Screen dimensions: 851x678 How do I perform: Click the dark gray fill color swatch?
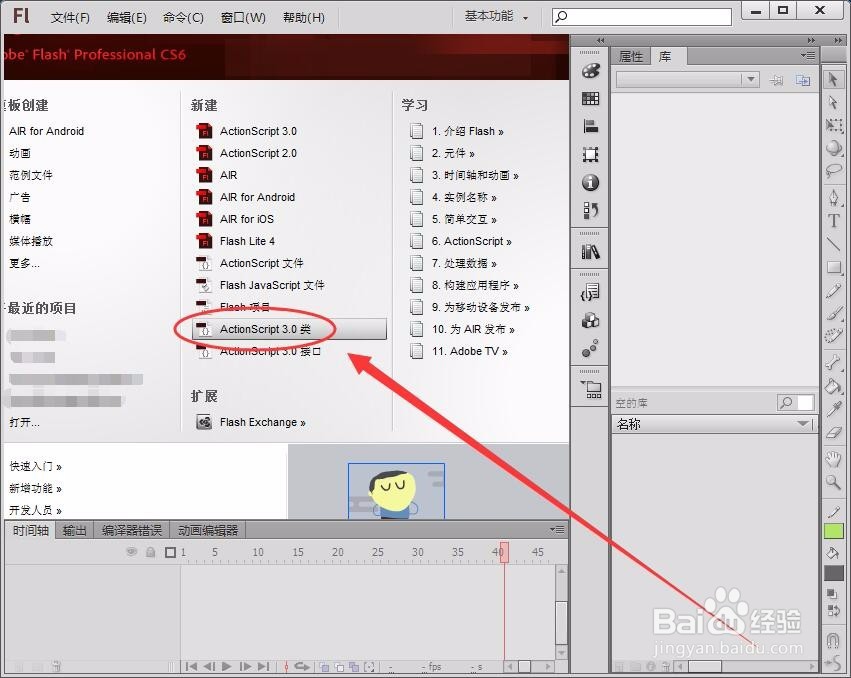834,573
